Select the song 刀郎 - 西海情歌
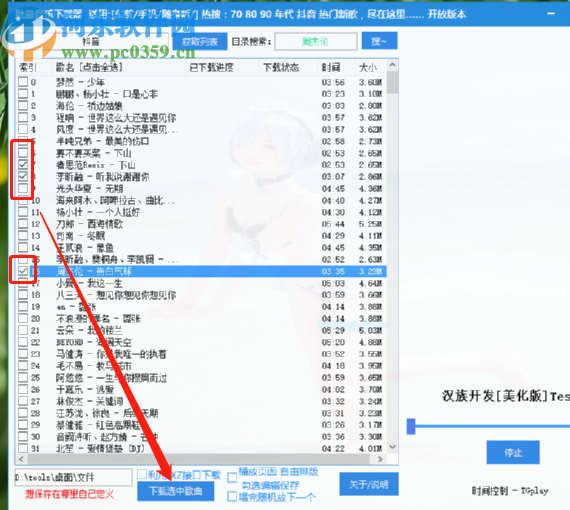The width and height of the screenshot is (570, 510). click(89, 224)
